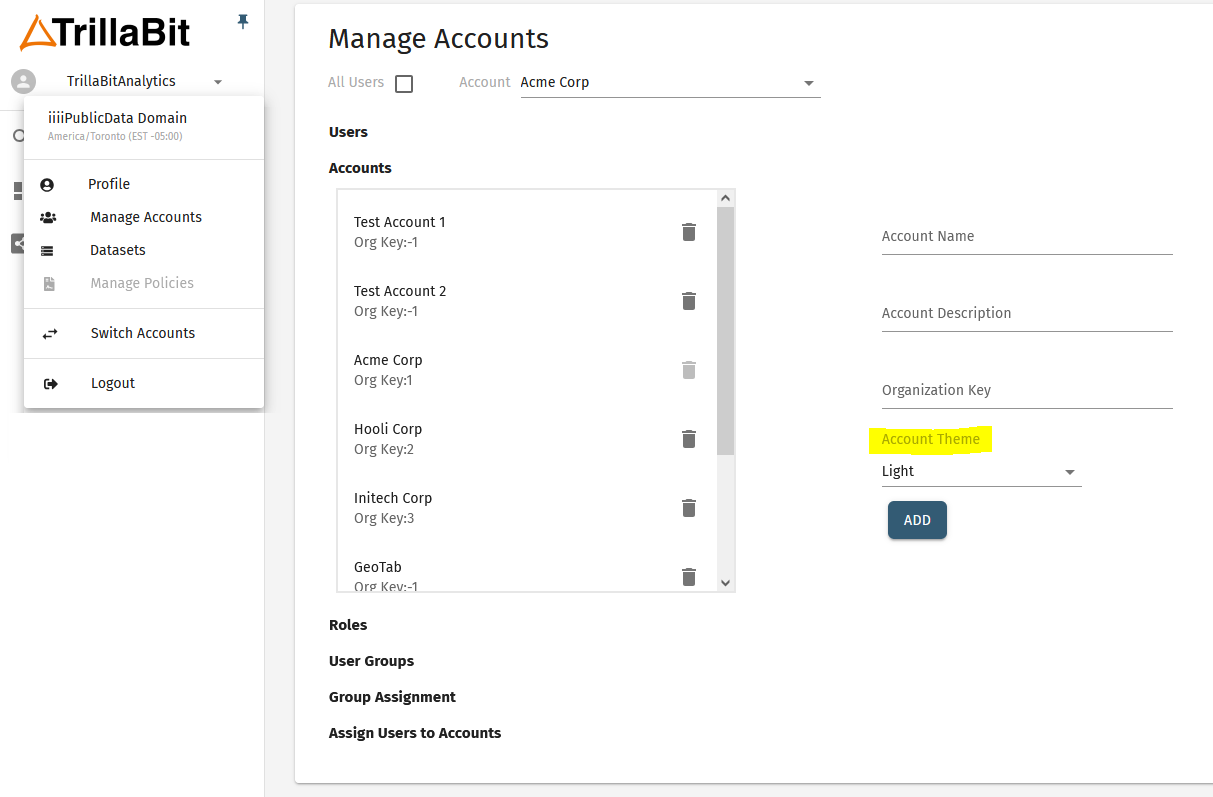1213x797 pixels.
Task: Click trash icon for Test Account 2
Action: coord(688,301)
